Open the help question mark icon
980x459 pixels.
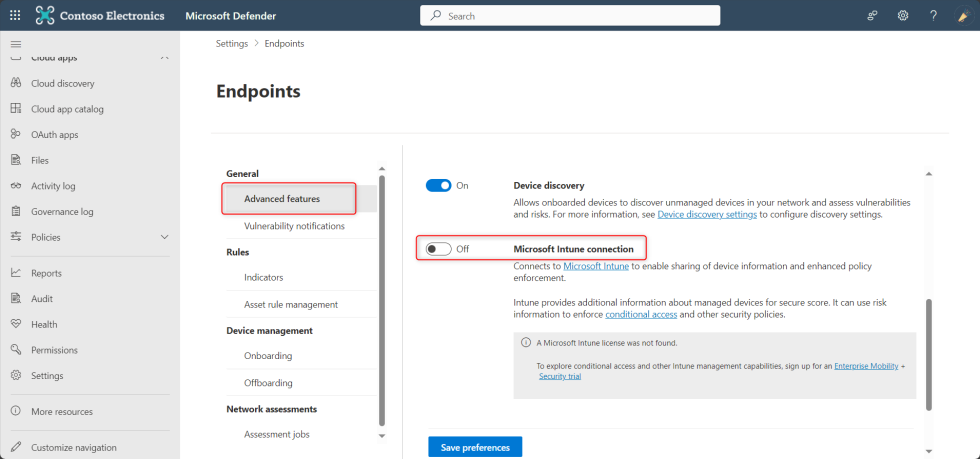pos(933,16)
